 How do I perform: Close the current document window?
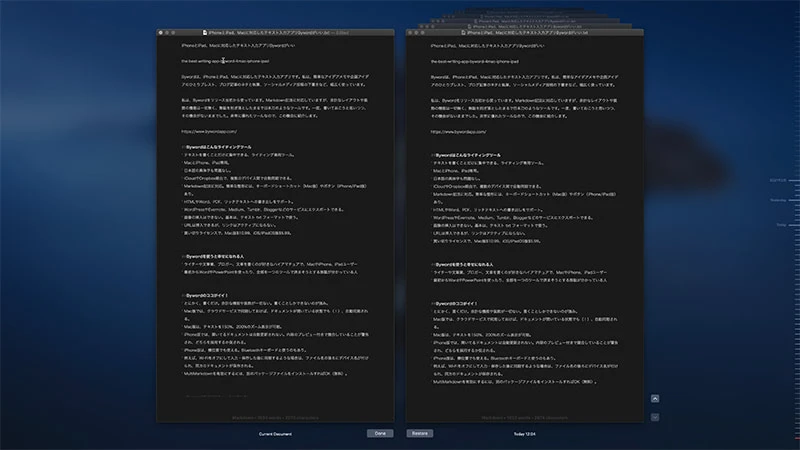(x=160, y=33)
